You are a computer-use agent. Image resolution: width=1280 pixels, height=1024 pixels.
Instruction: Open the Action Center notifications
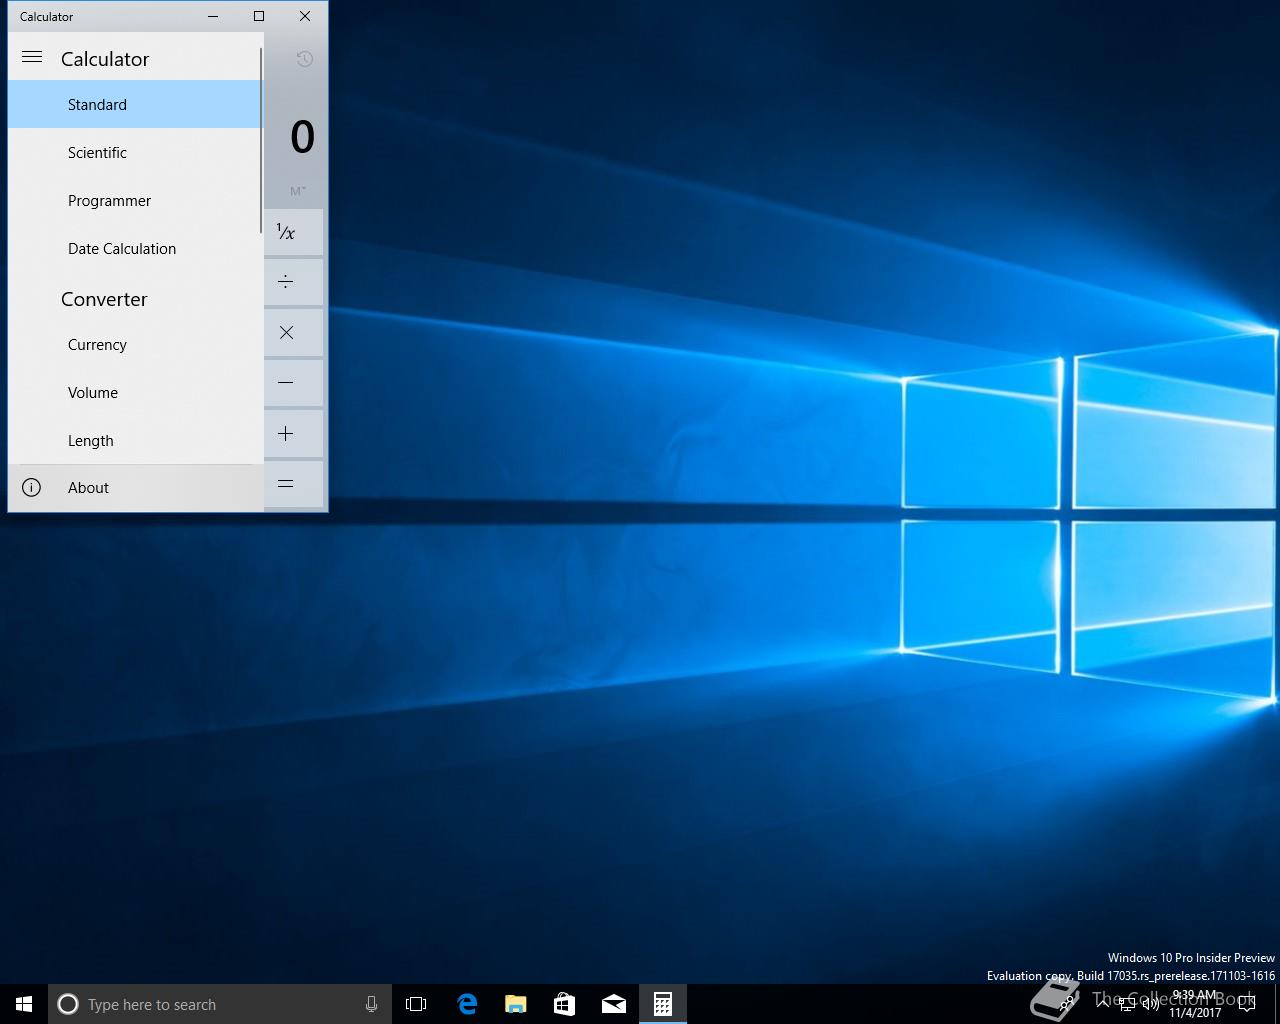click(x=1247, y=1004)
